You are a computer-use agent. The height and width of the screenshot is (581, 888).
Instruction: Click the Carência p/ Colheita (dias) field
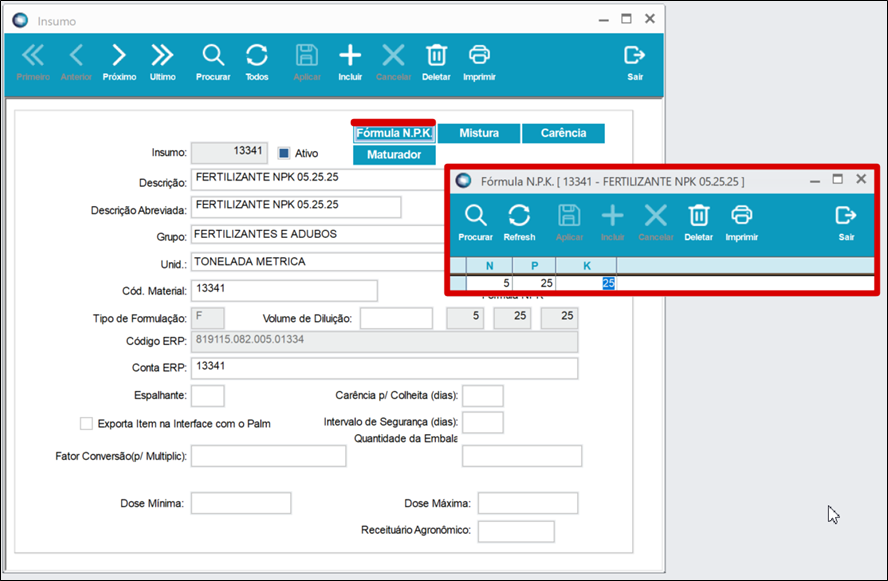[483, 396]
